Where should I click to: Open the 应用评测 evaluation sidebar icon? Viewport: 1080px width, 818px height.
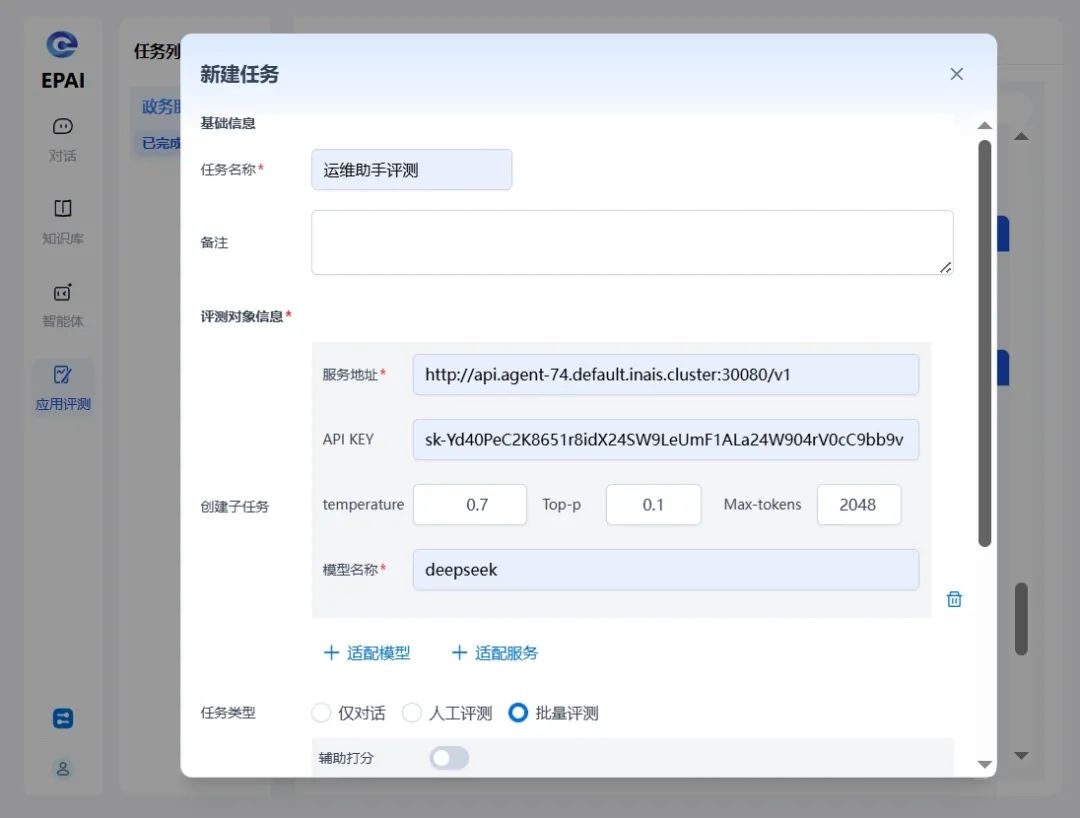click(62, 375)
